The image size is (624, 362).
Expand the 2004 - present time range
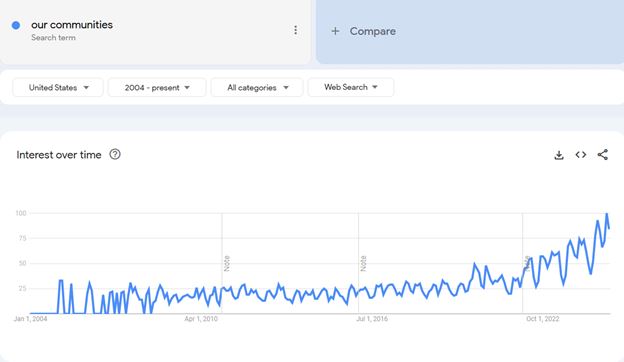157,88
